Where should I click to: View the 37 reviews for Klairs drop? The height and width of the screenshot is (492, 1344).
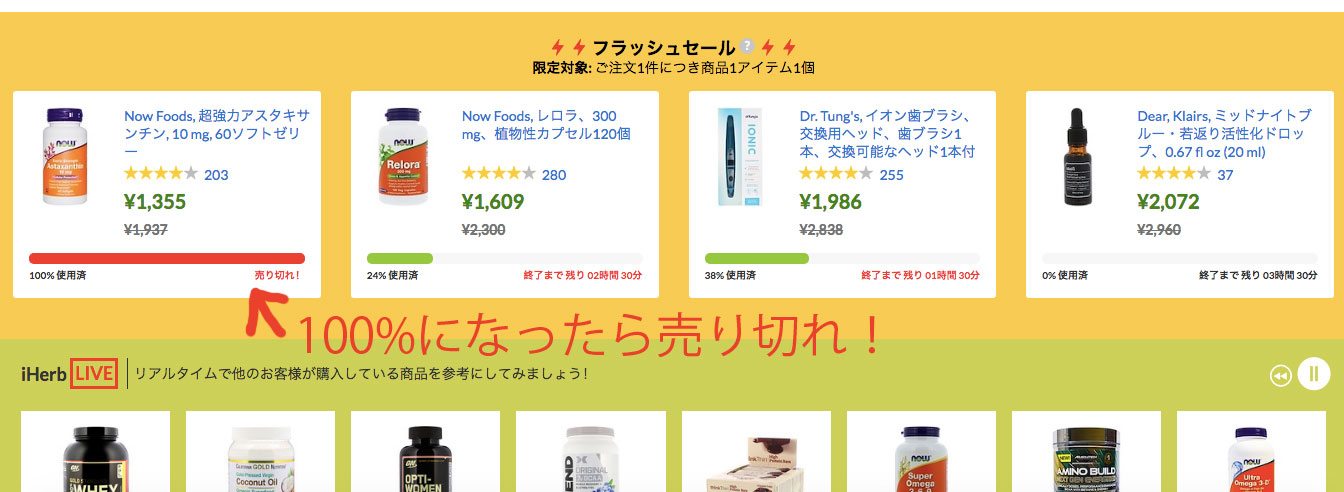point(1225,175)
